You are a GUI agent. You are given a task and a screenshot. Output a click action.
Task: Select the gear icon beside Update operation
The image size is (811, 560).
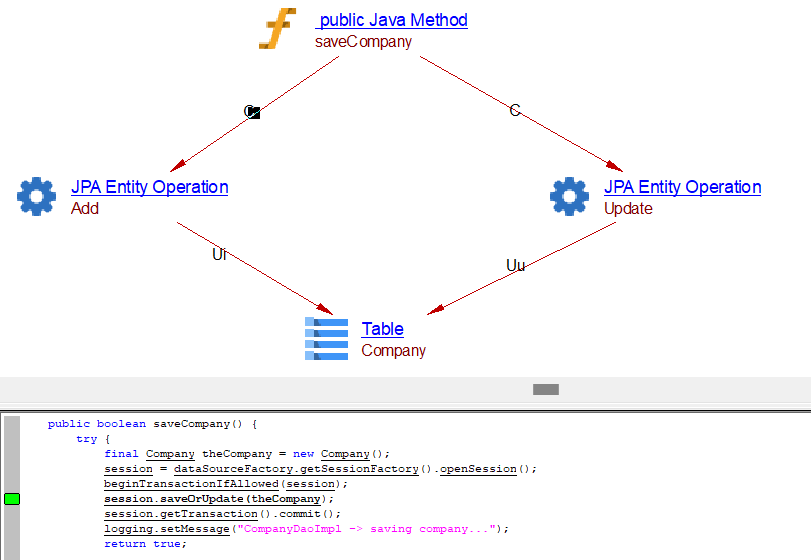(x=570, y=196)
